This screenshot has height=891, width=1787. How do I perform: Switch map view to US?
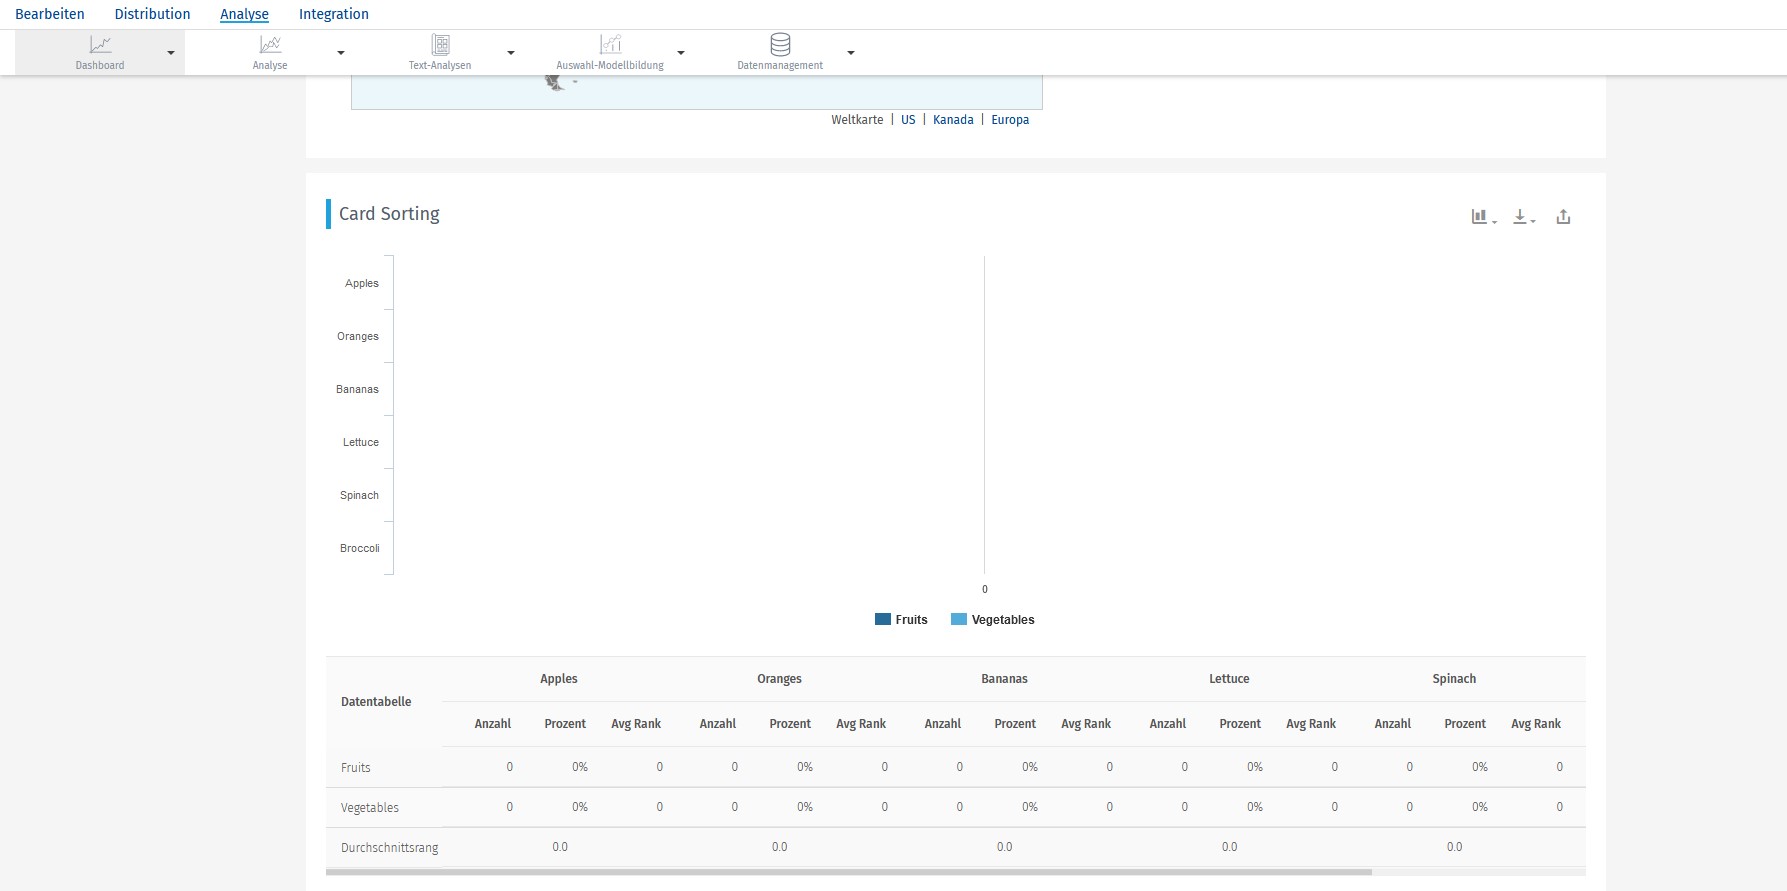pyautogui.click(x=908, y=120)
